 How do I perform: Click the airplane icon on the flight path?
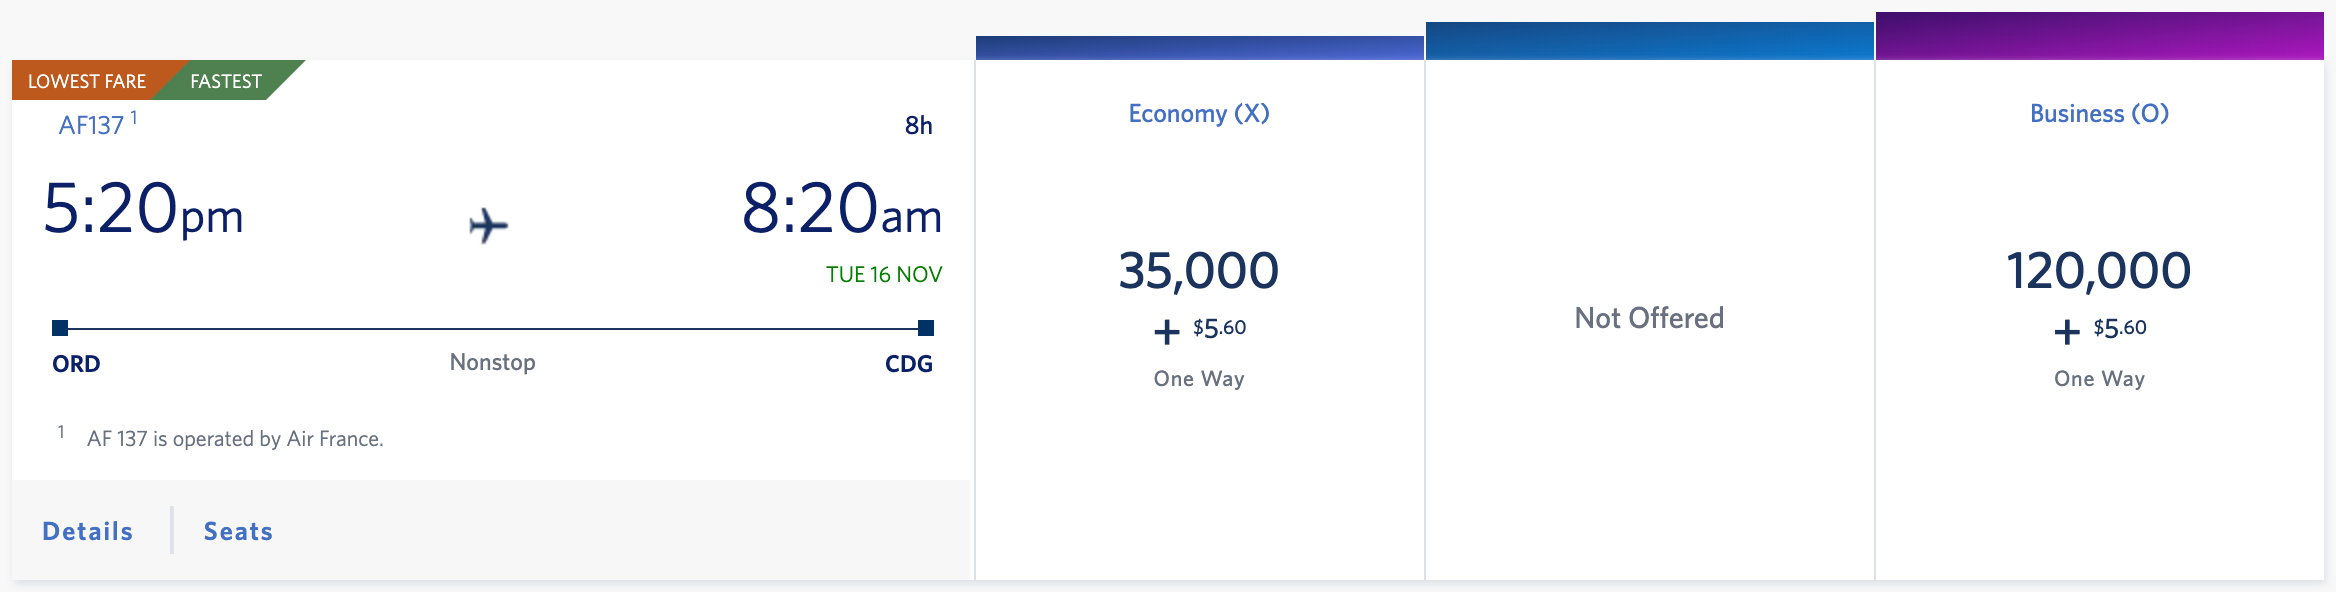pos(487,224)
